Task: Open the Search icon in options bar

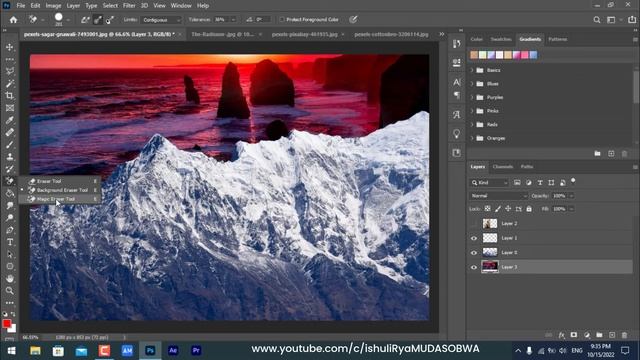Action: point(597,20)
